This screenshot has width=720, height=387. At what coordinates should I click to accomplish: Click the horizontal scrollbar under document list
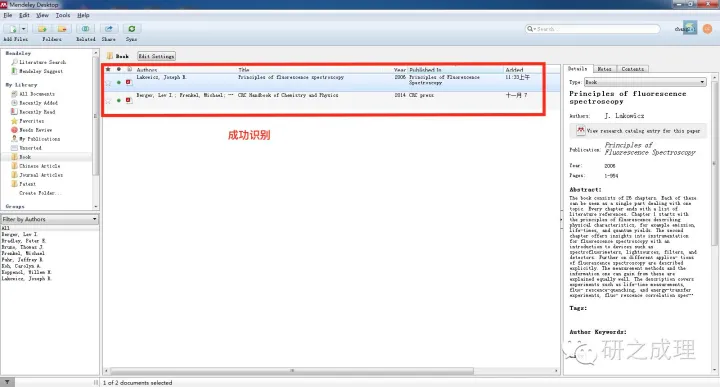click(292, 370)
